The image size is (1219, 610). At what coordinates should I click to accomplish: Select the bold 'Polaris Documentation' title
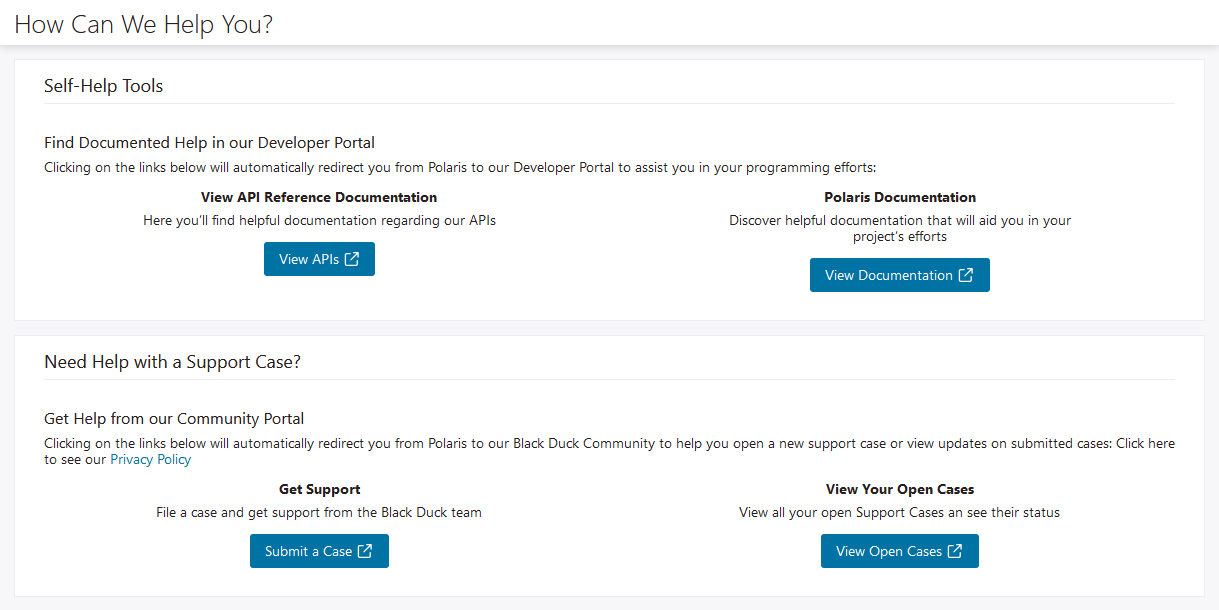point(900,197)
